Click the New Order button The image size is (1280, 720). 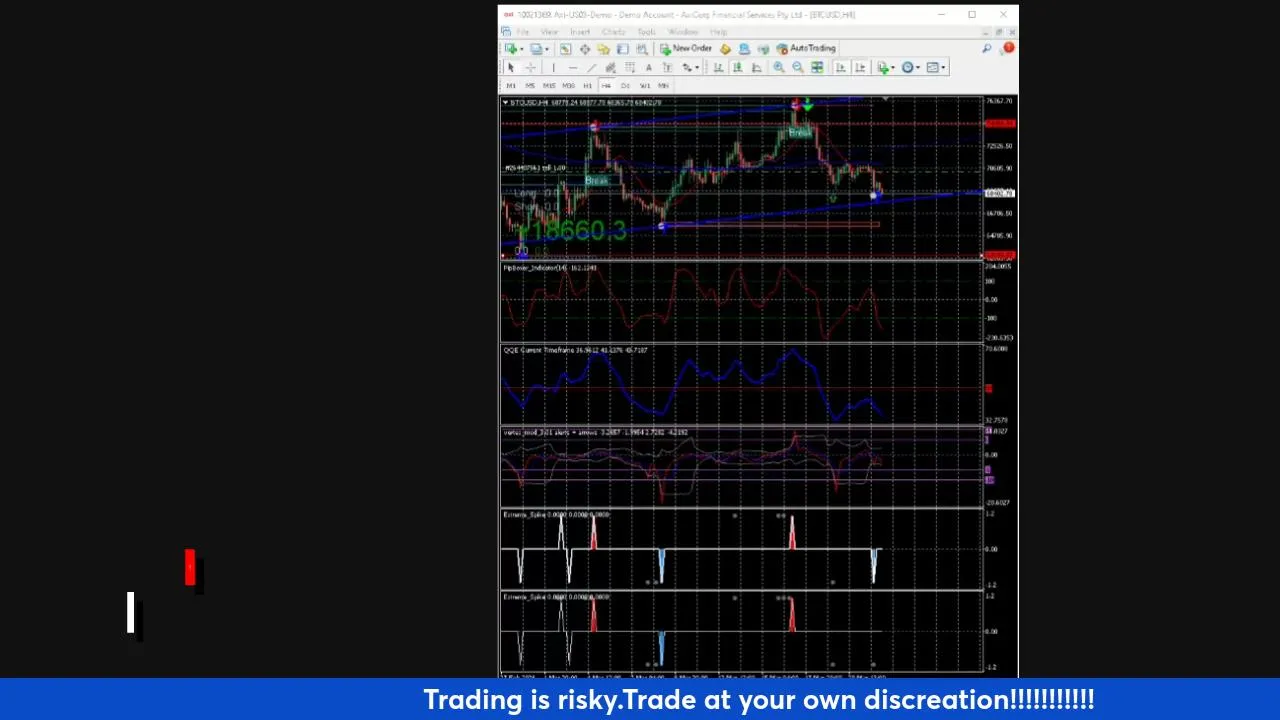point(686,48)
